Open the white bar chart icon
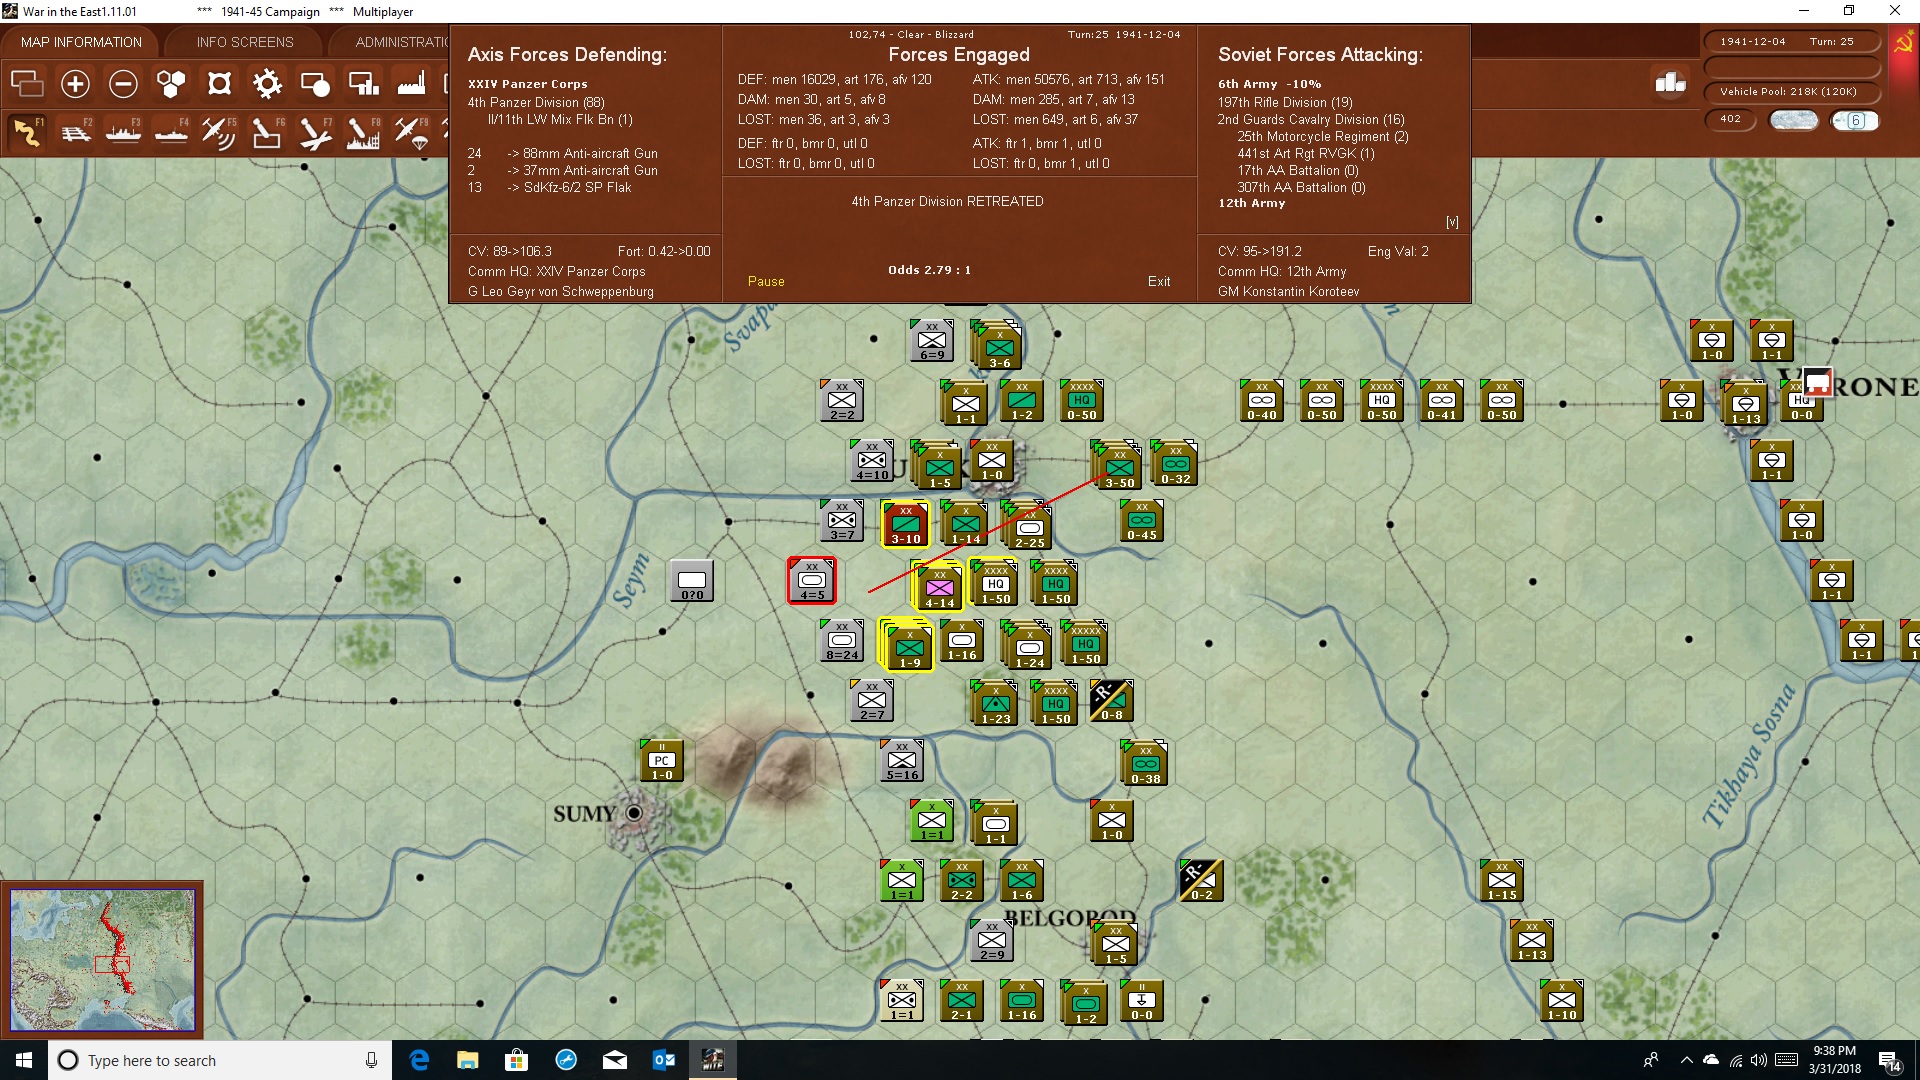This screenshot has height=1080, width=1920. point(1670,82)
